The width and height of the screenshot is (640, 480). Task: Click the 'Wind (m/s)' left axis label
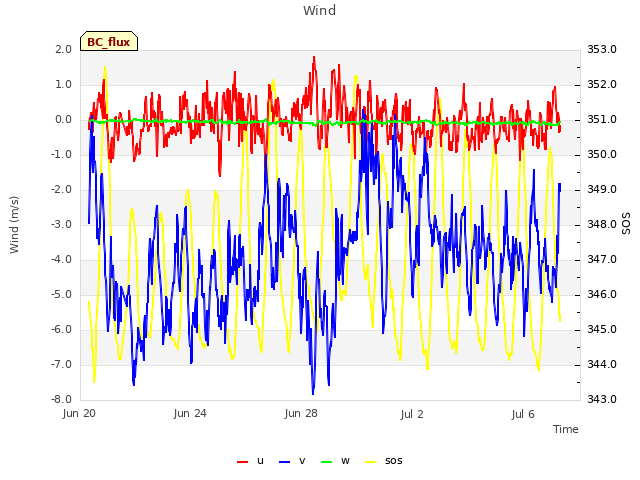tap(14, 225)
